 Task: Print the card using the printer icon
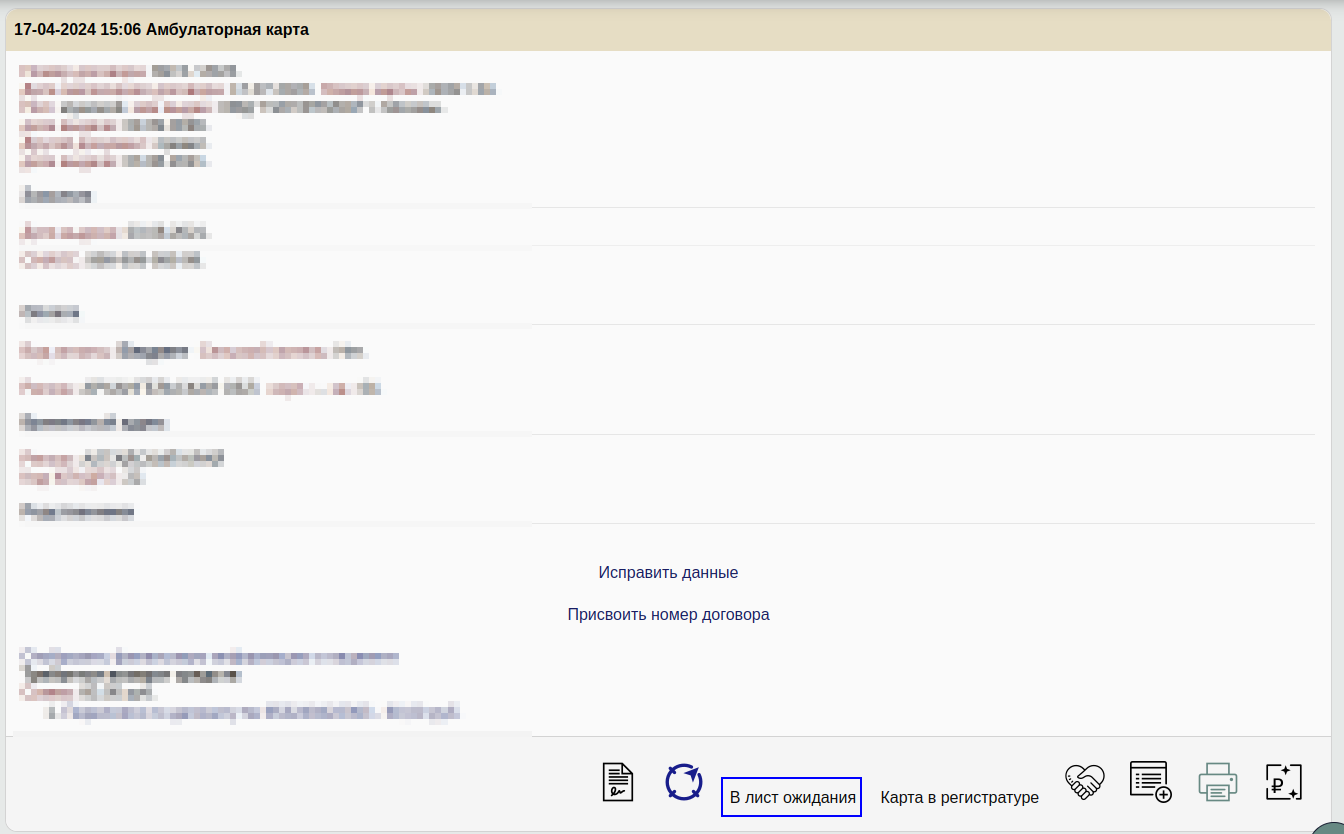click(1217, 781)
